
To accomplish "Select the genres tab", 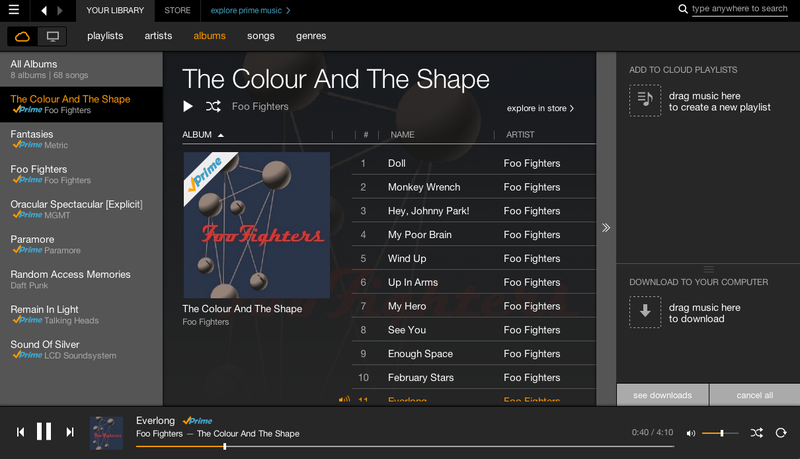I will [x=311, y=36].
